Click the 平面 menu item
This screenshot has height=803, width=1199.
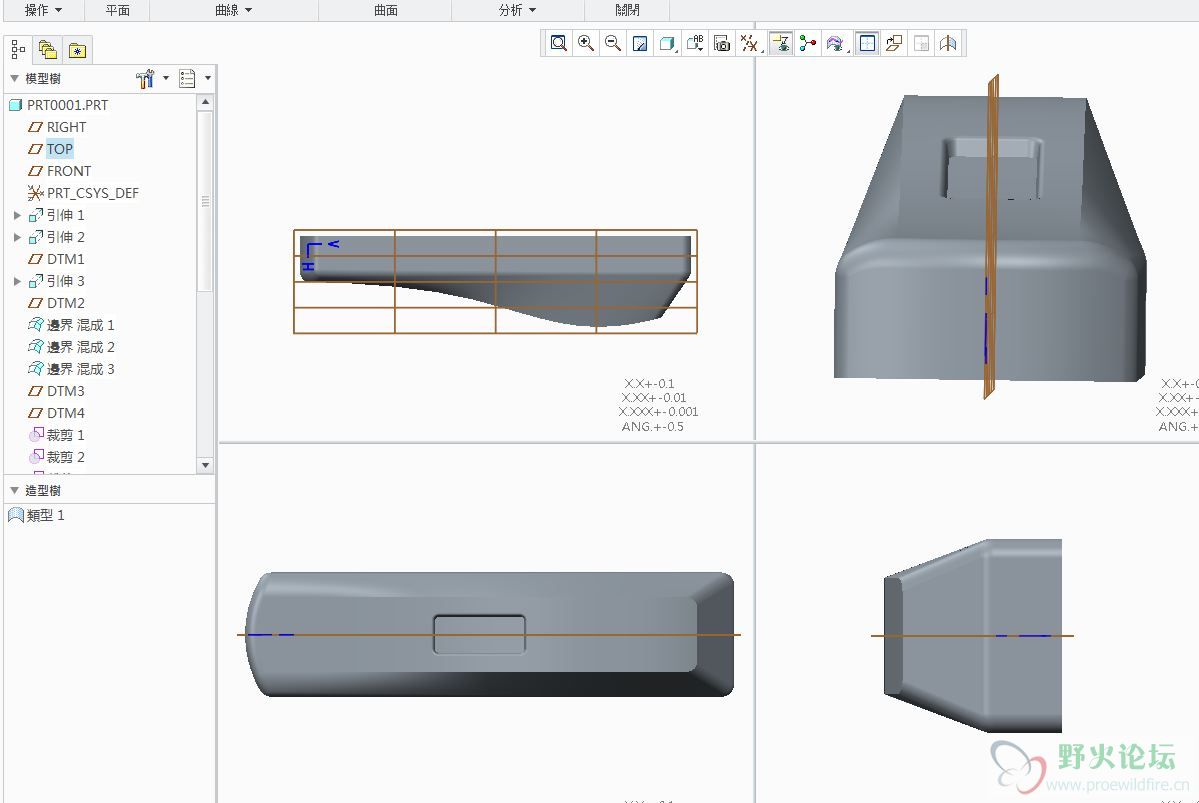118,10
